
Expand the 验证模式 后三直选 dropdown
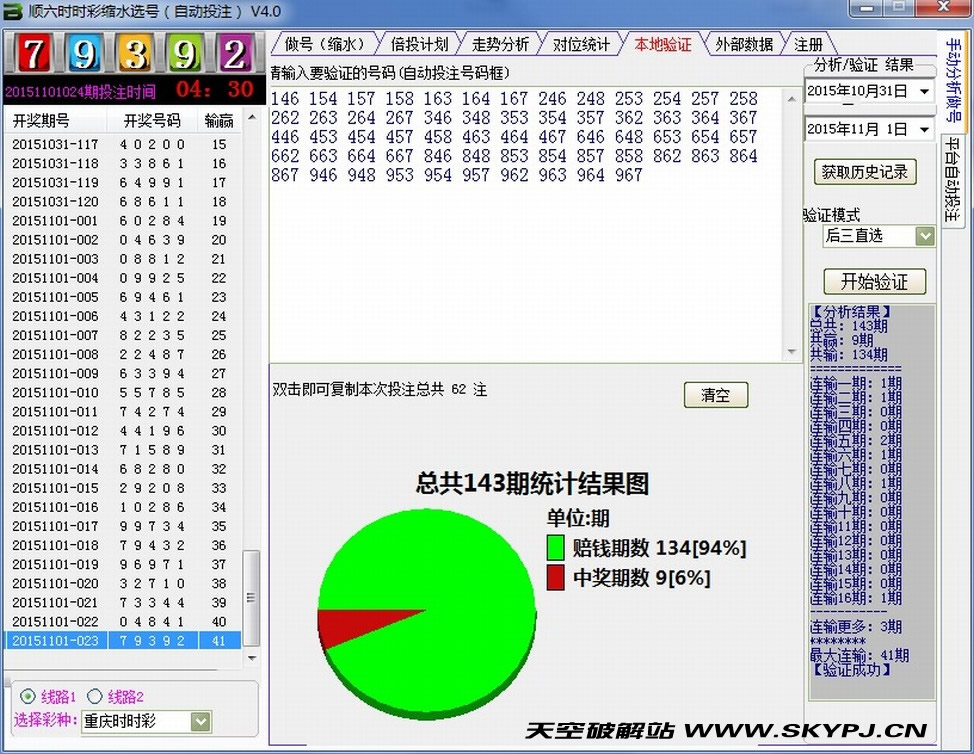pos(924,236)
